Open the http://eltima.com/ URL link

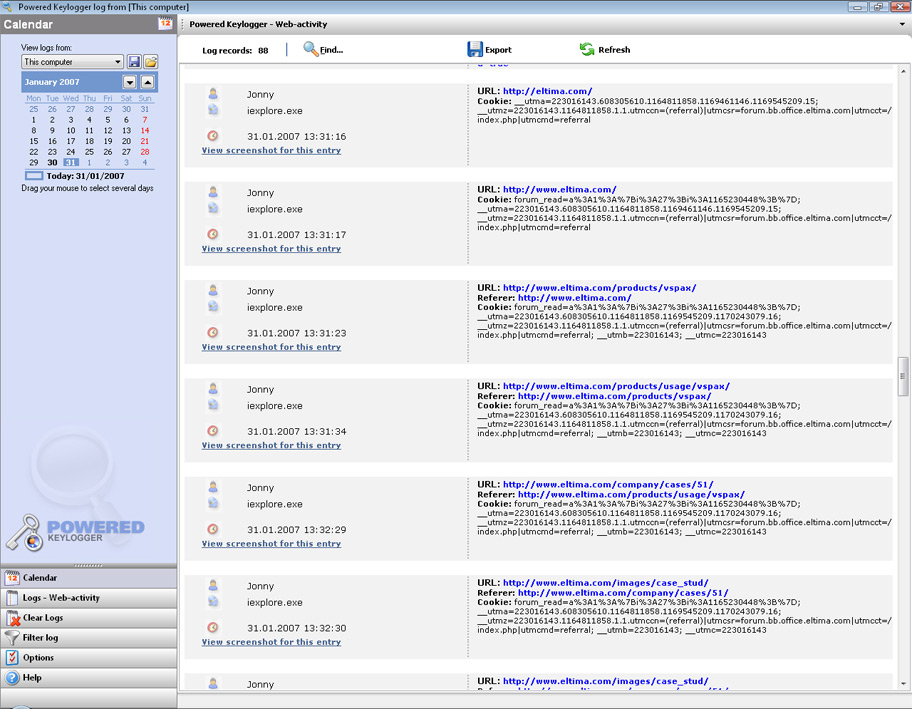[x=547, y=91]
